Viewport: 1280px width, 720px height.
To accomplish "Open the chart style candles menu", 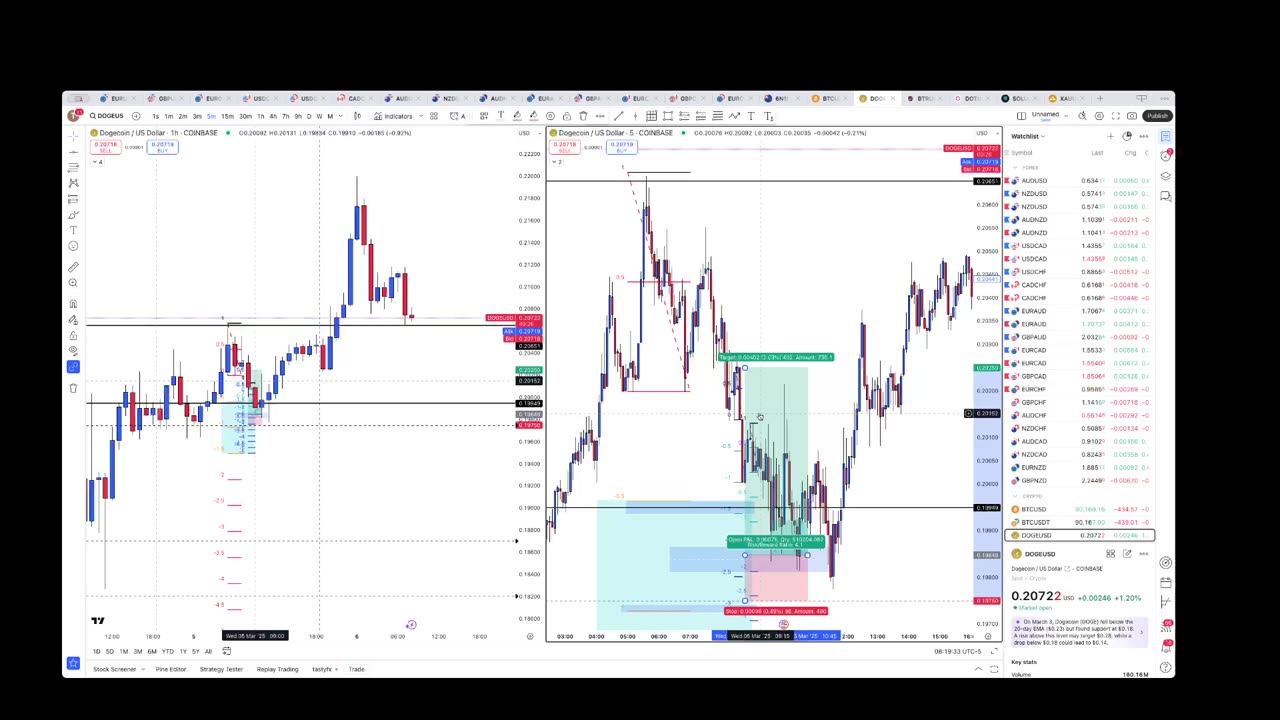I will [x=357, y=116].
